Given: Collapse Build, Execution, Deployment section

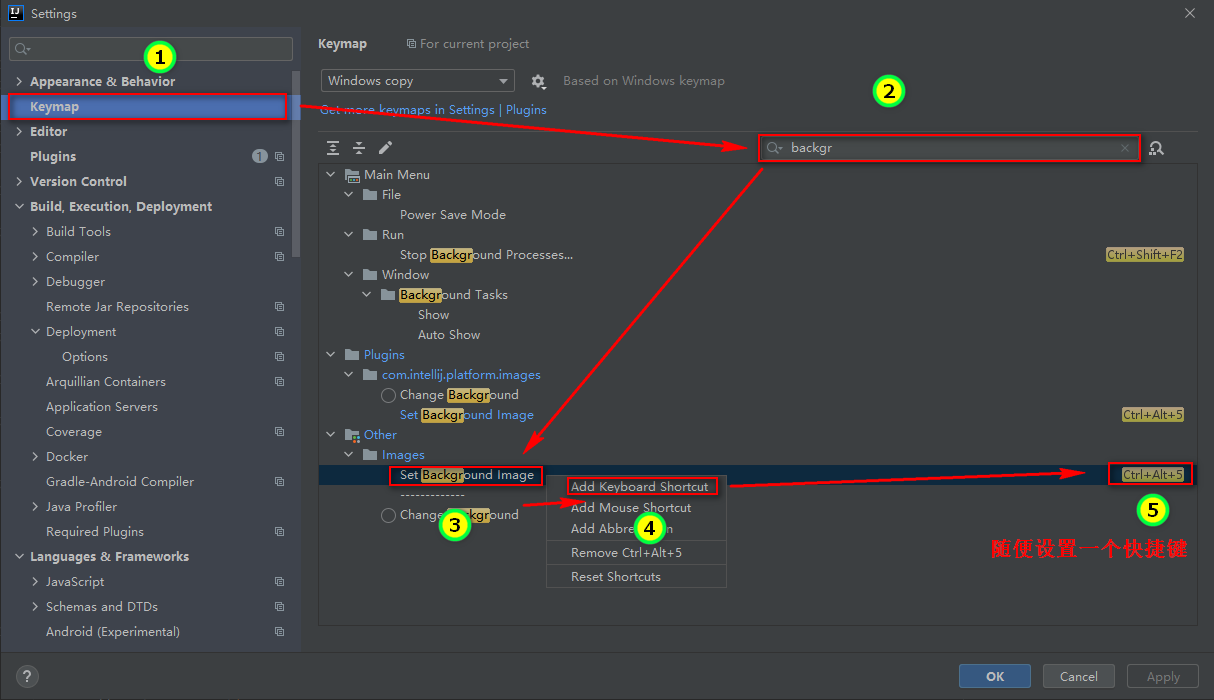Looking at the screenshot, I should [19, 207].
